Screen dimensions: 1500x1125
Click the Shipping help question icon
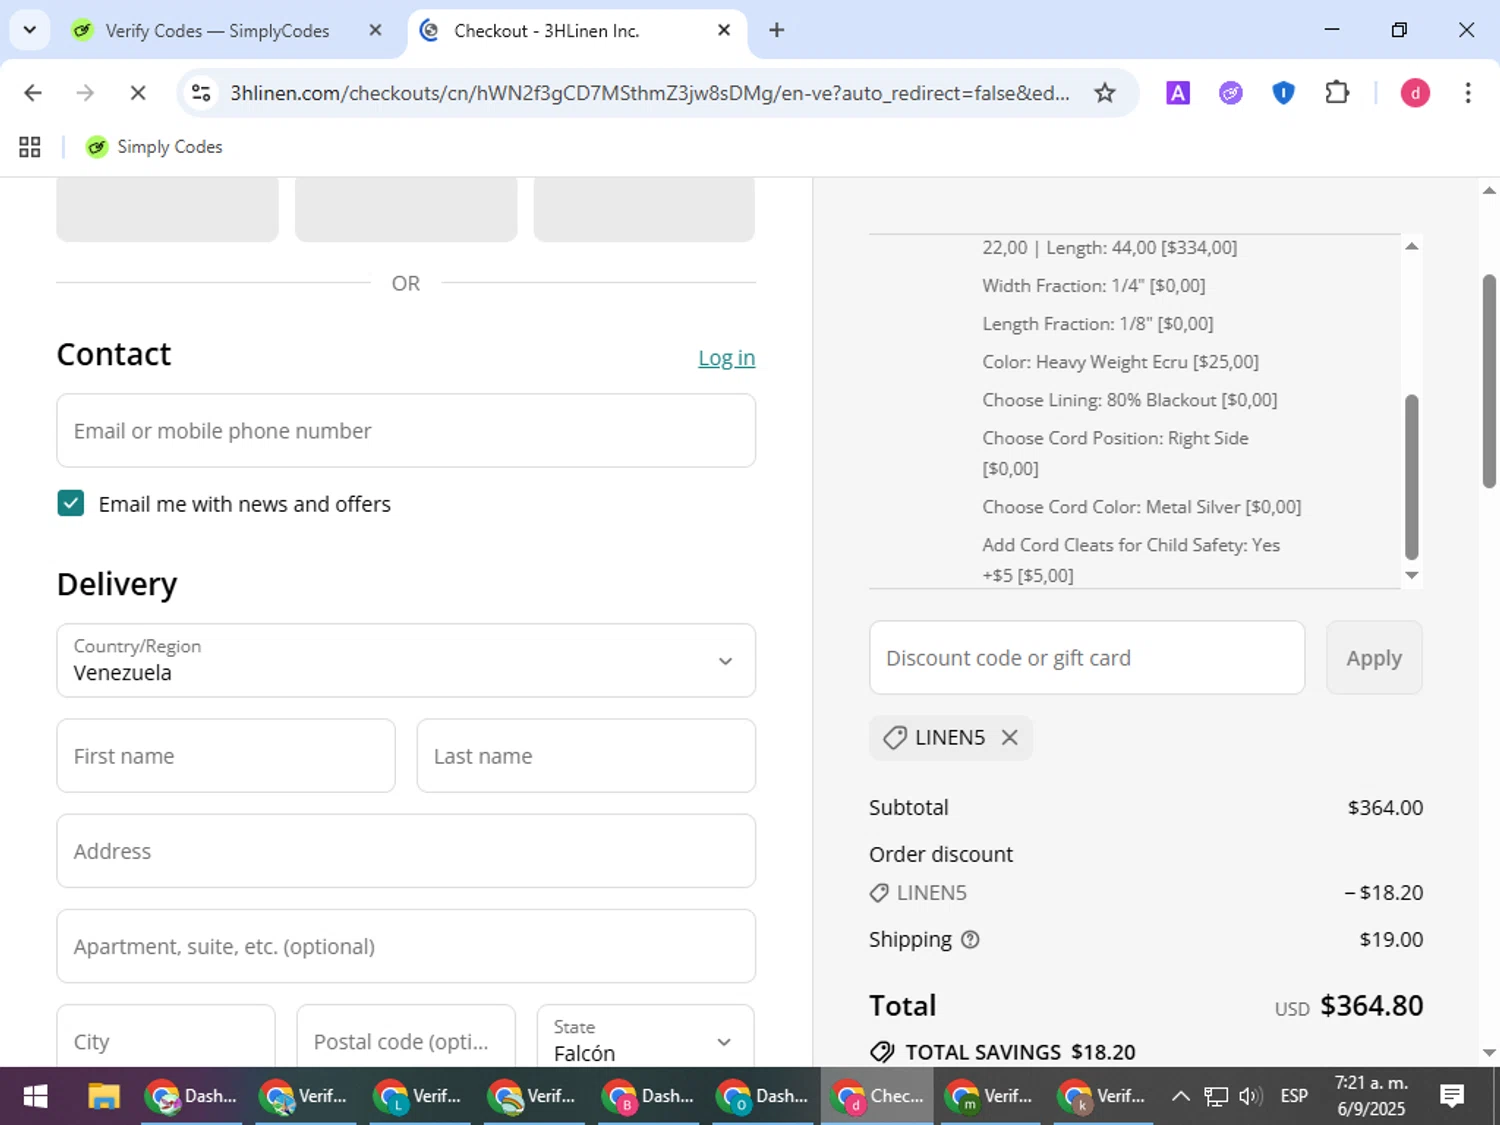(x=970, y=940)
